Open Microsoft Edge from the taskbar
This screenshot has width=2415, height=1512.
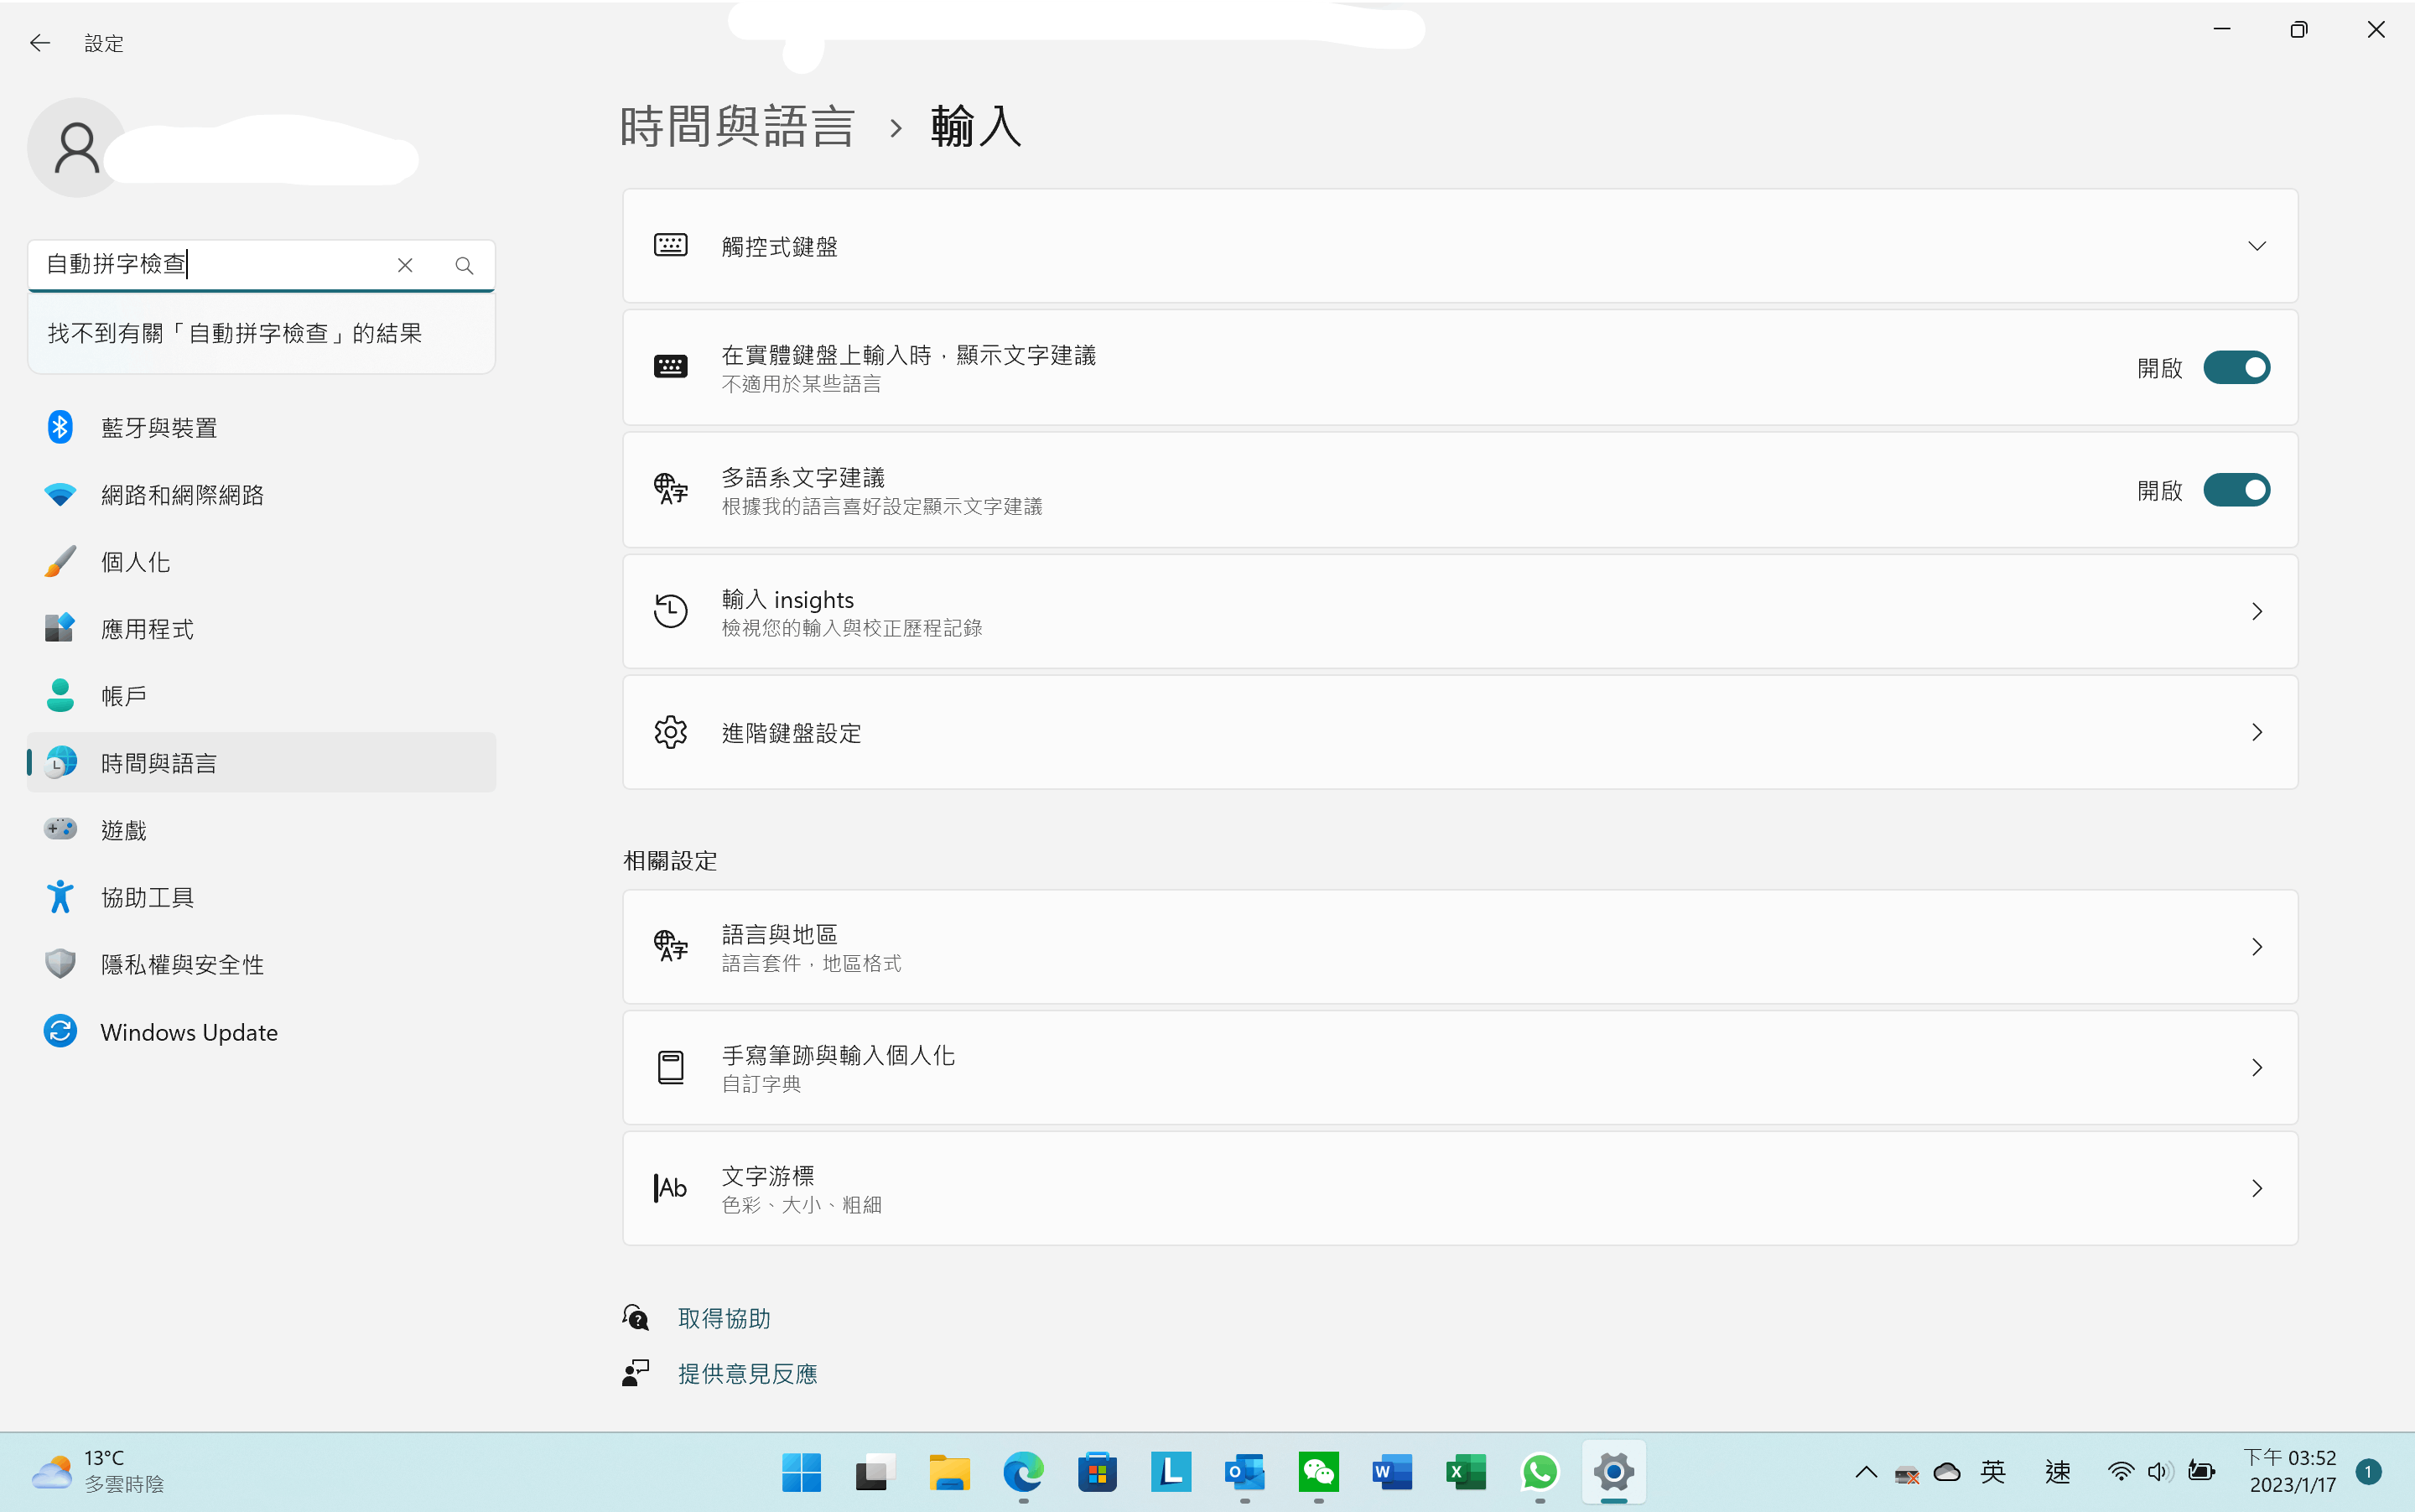click(1023, 1472)
